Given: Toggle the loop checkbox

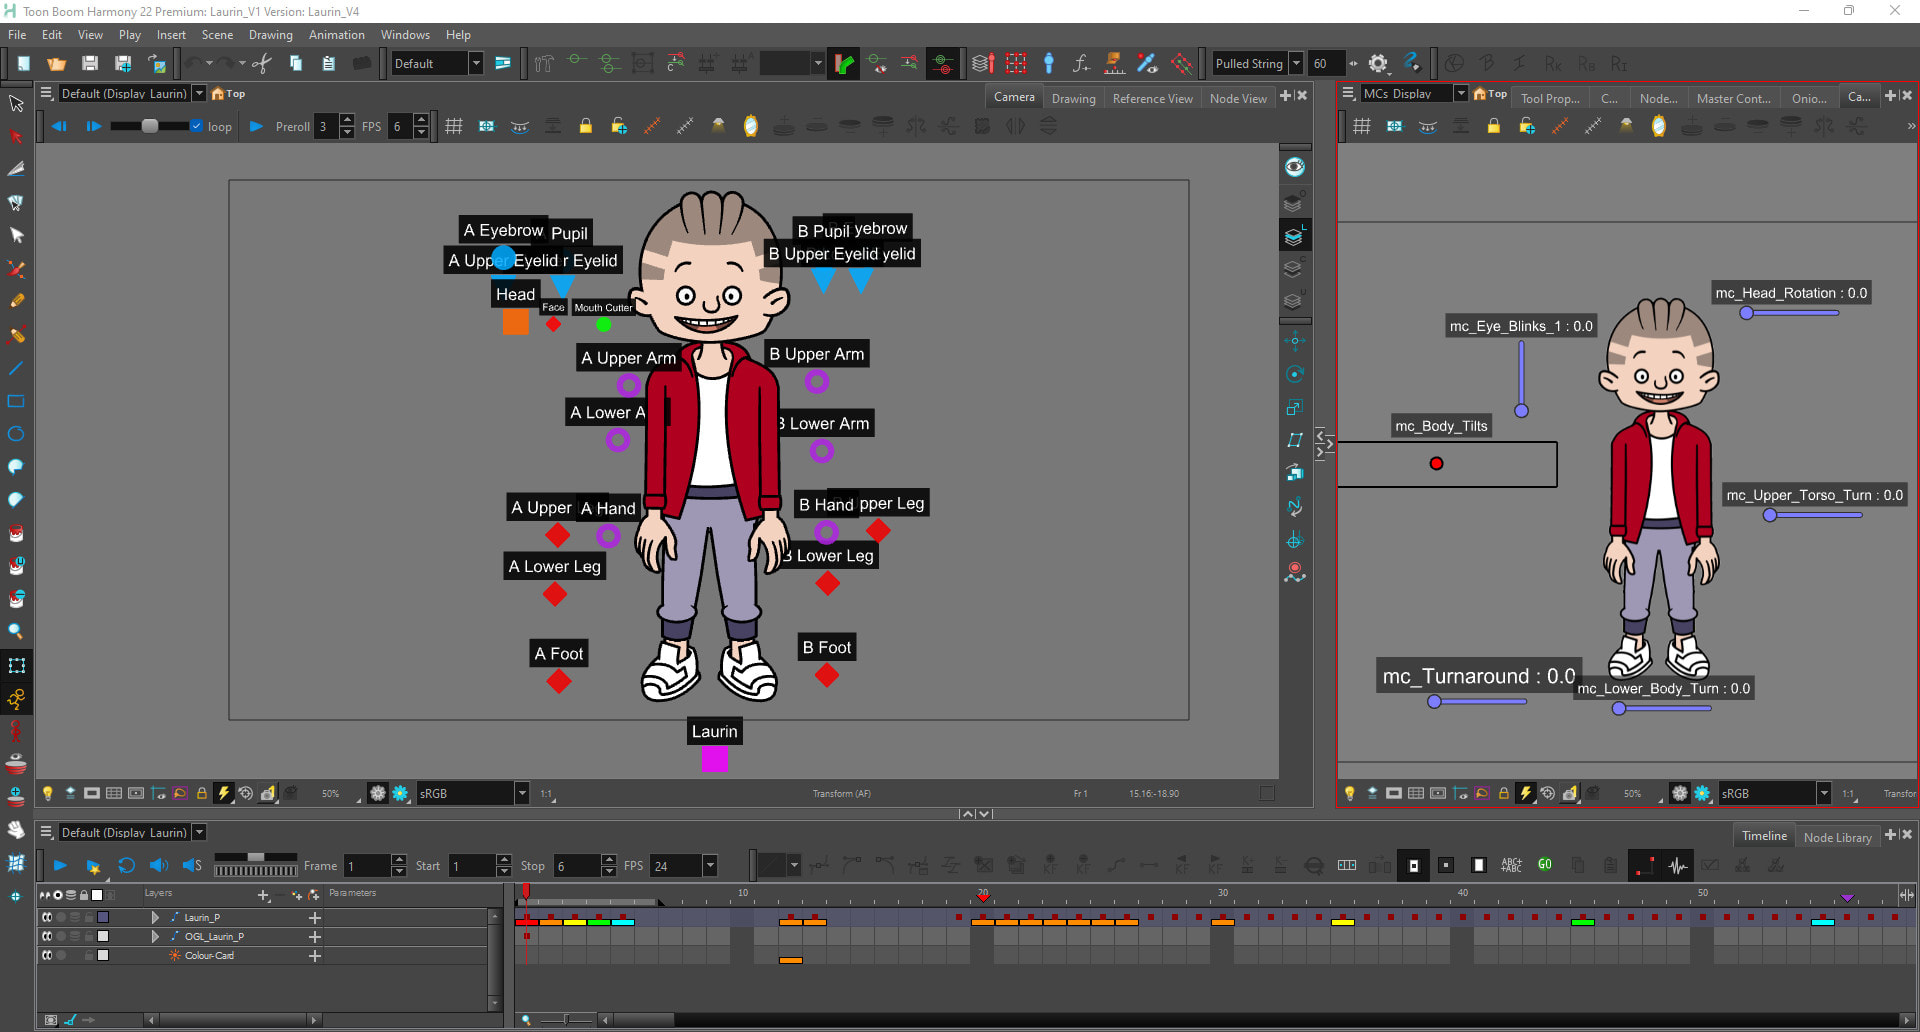Looking at the screenshot, I should [197, 126].
